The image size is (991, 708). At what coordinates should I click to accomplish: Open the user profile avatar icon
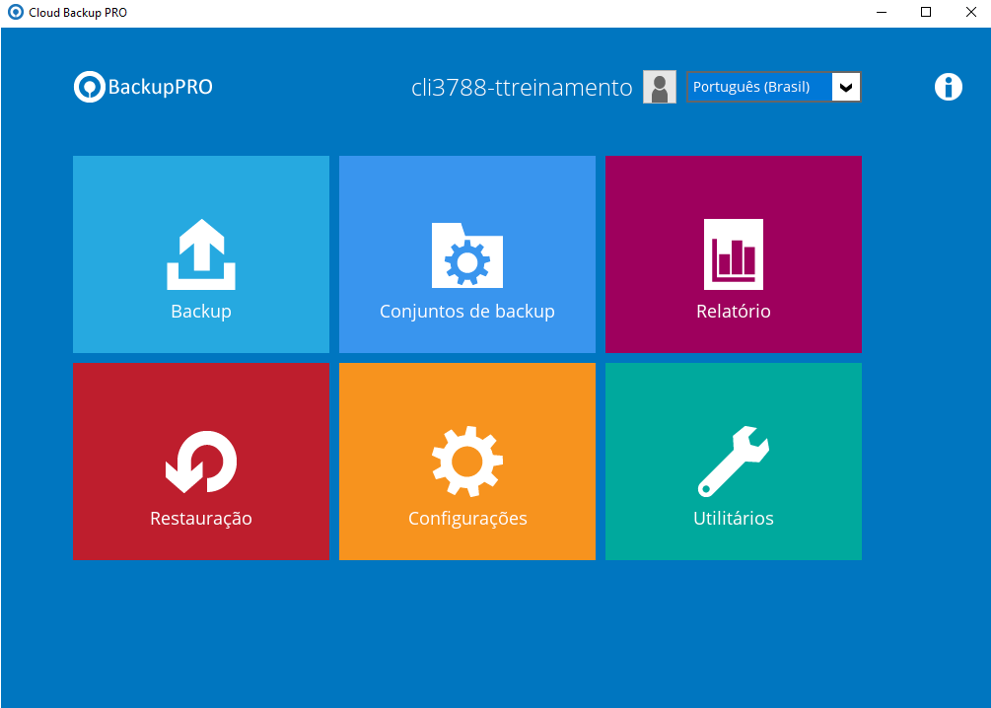(659, 87)
